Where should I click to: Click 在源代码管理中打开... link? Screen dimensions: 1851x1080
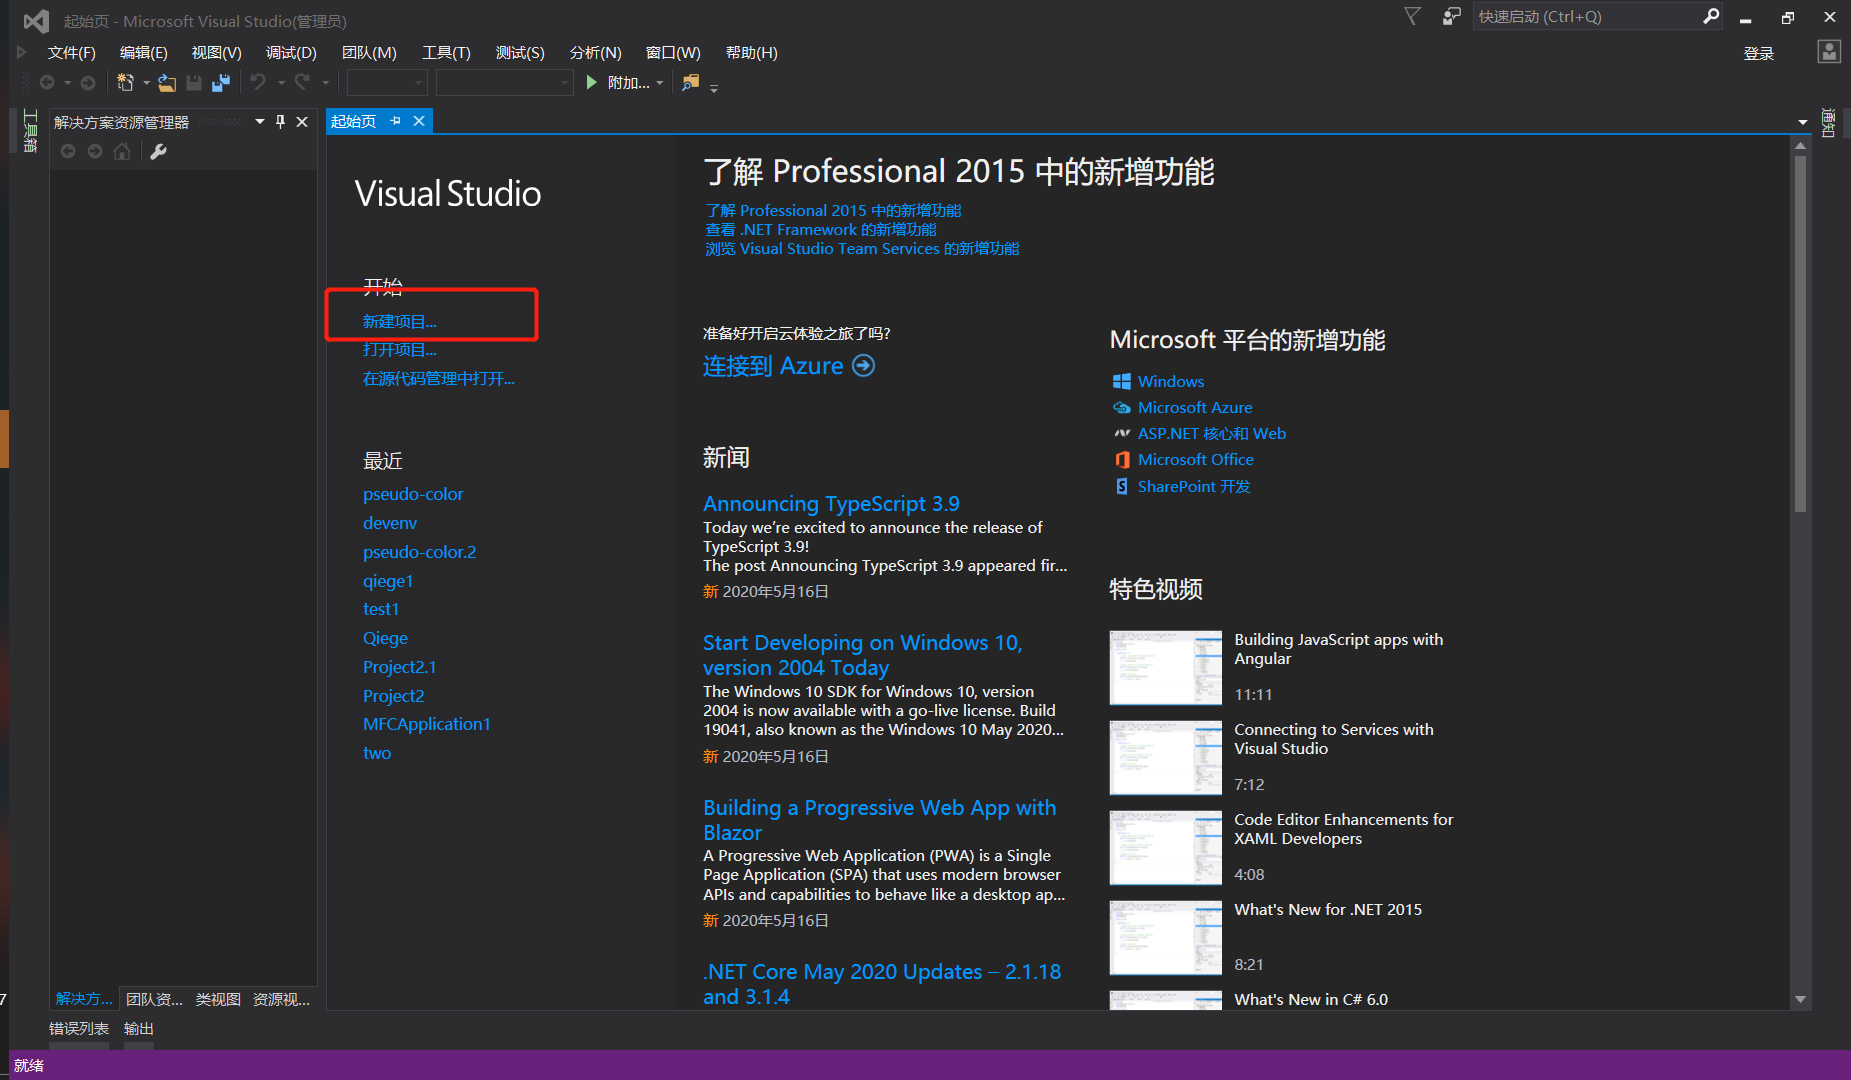click(439, 379)
